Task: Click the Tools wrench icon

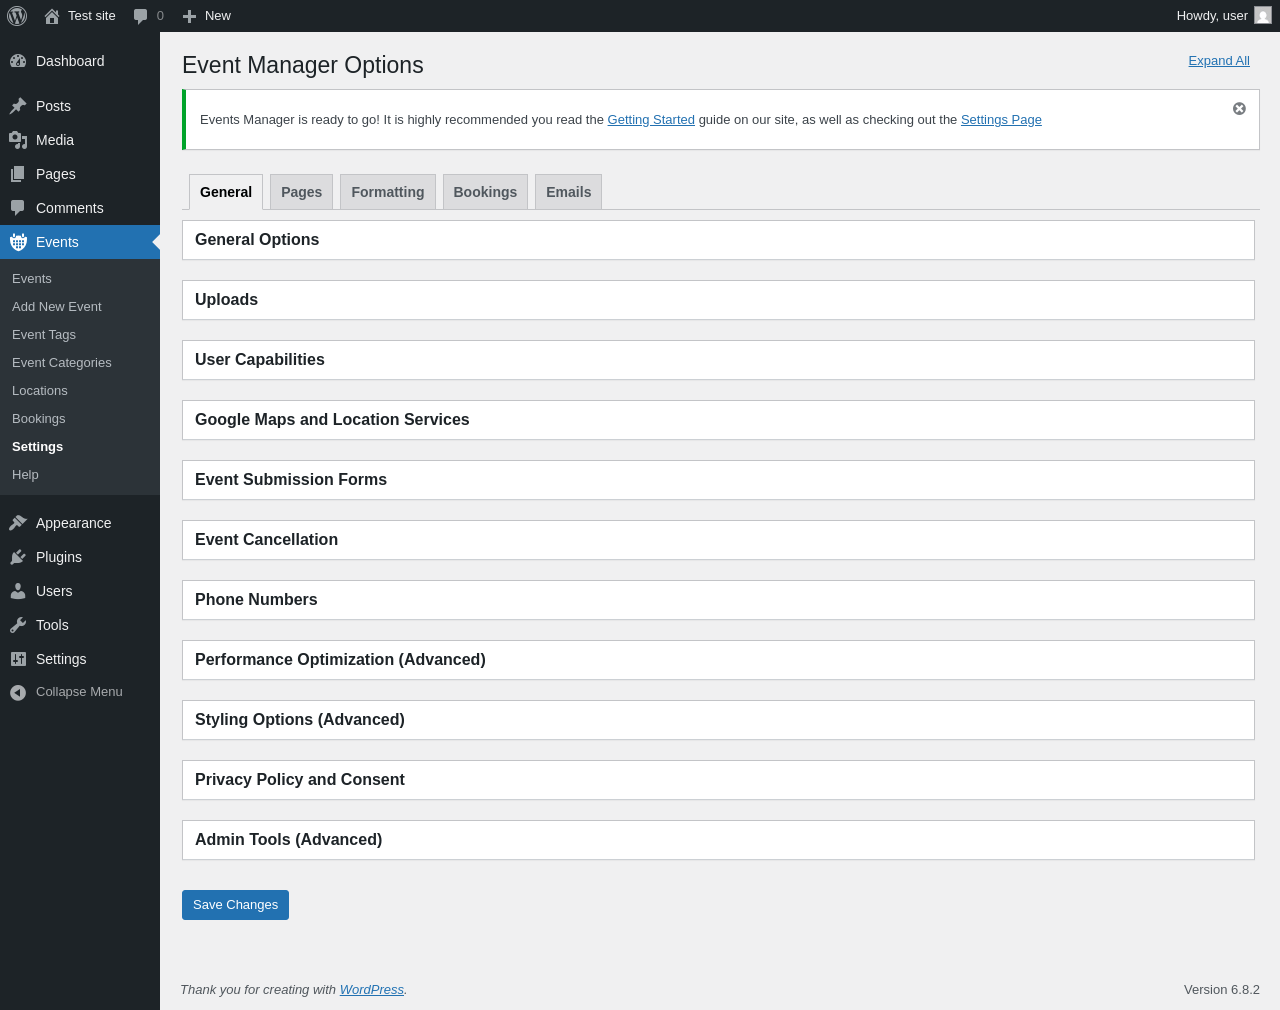Action: [18, 625]
